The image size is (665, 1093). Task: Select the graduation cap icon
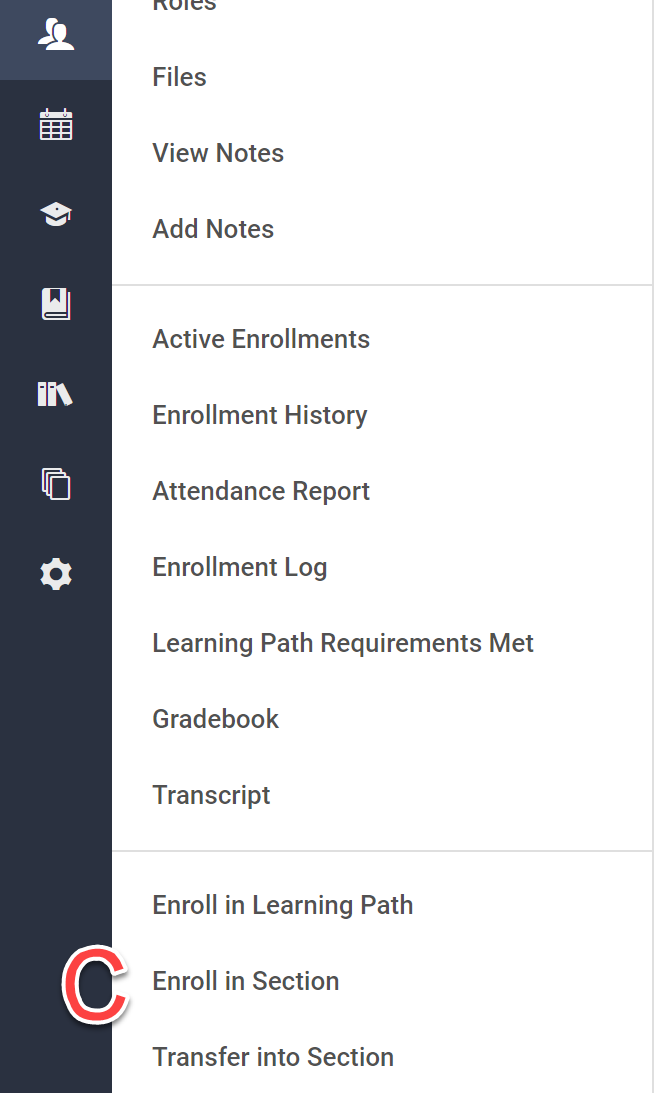(x=56, y=214)
